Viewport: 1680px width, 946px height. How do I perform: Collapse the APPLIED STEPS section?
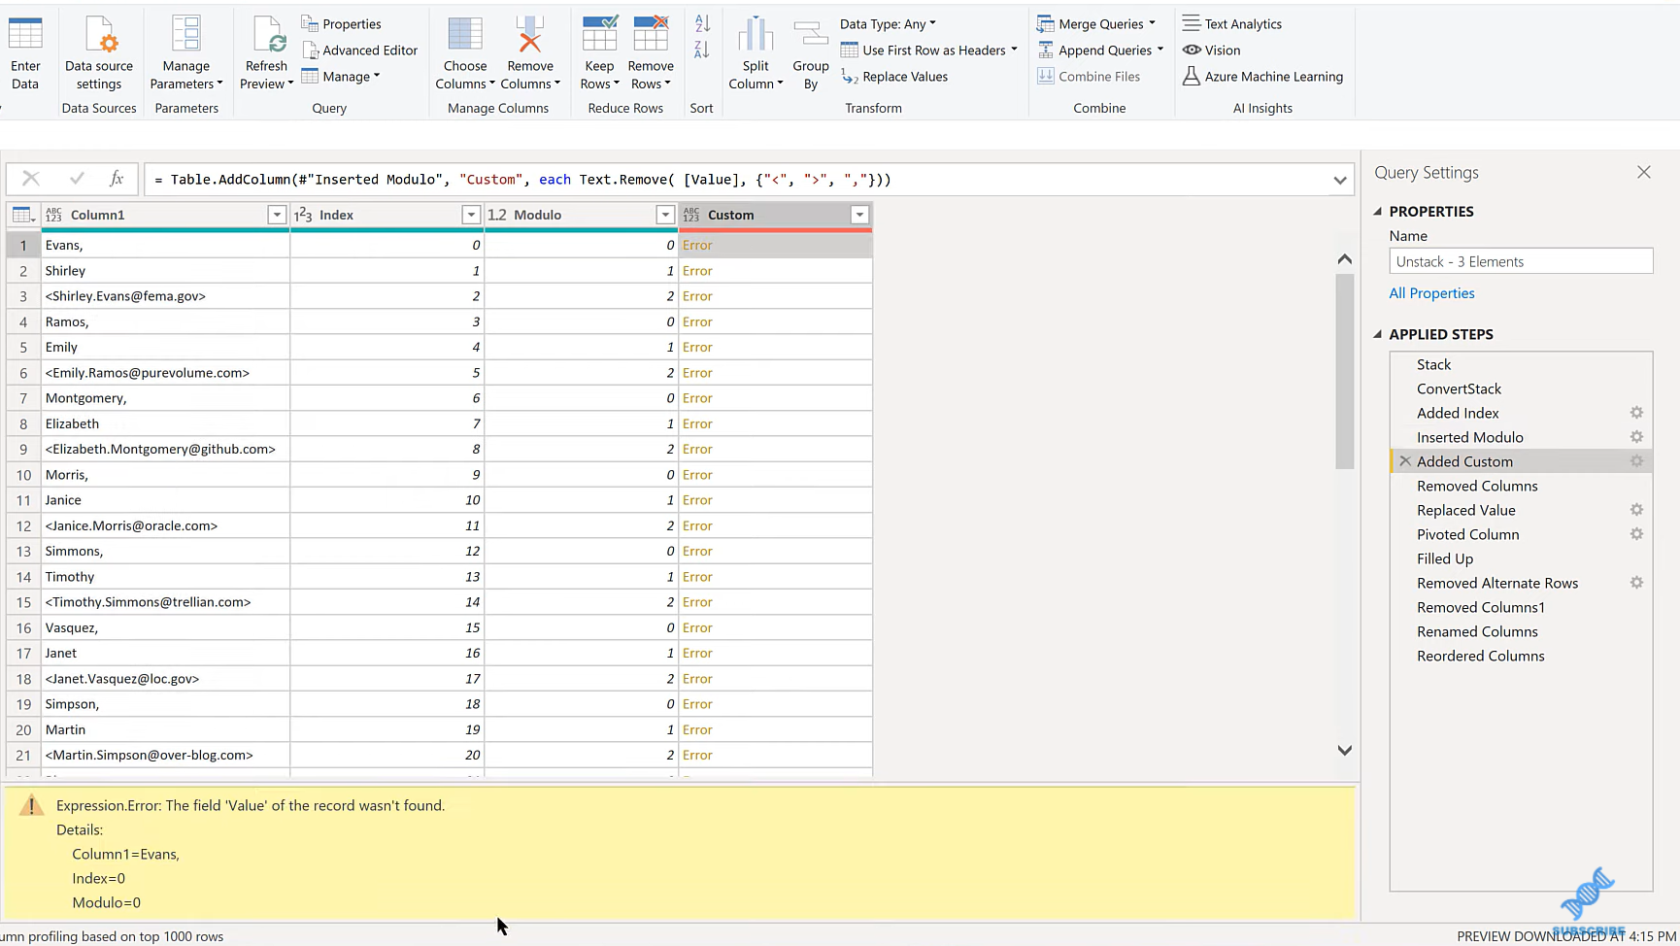click(x=1378, y=334)
